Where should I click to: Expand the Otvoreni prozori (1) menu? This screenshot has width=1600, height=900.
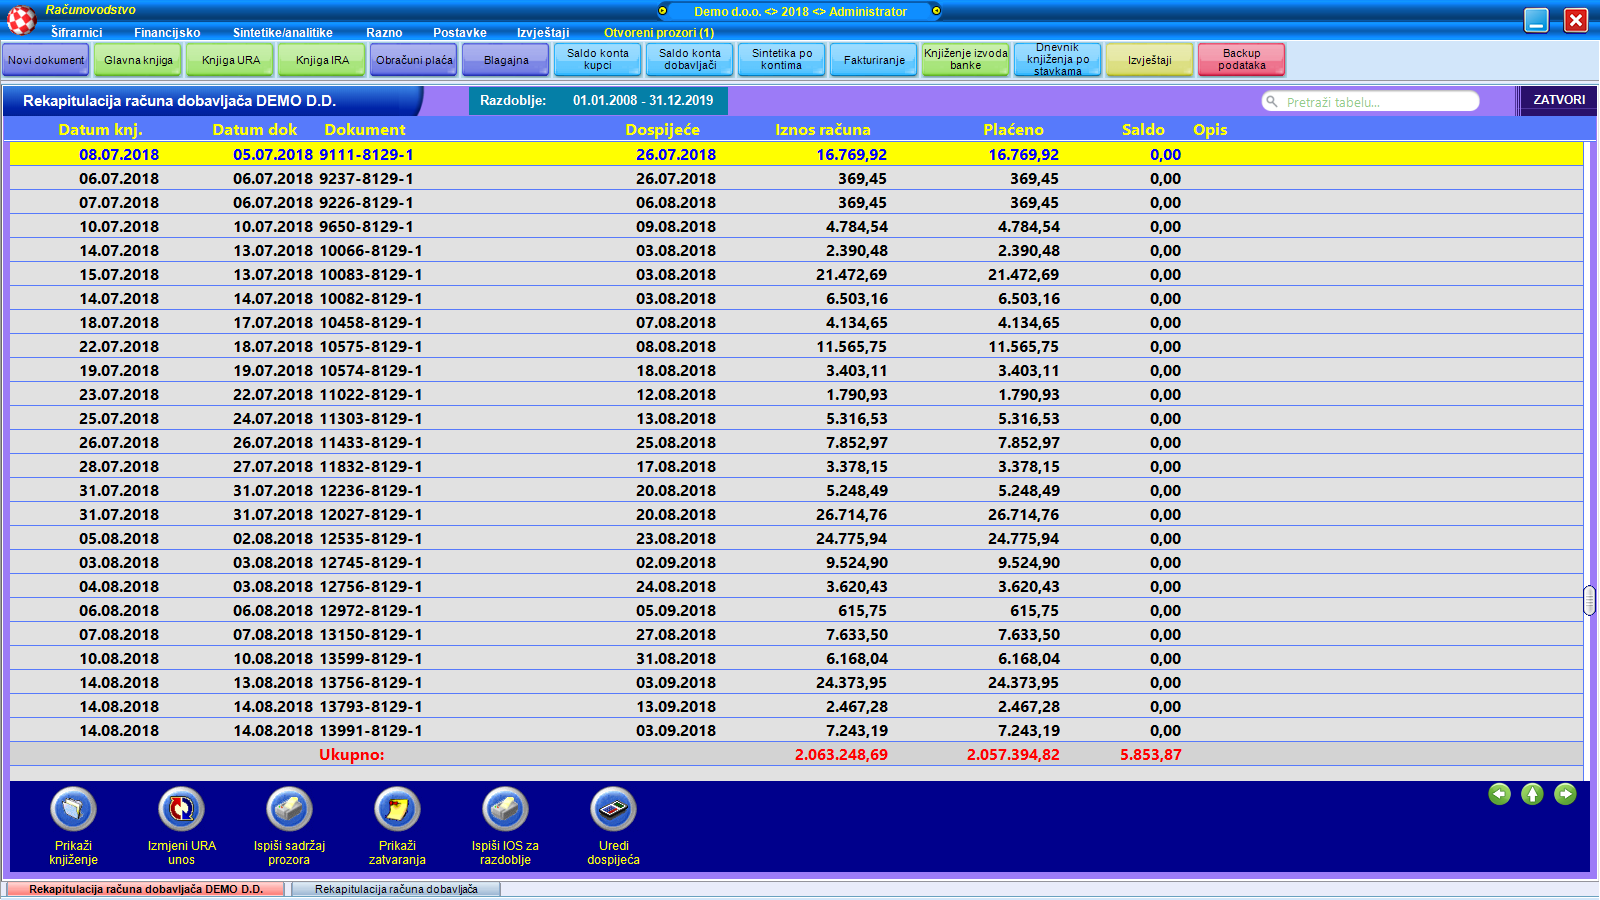659,33
